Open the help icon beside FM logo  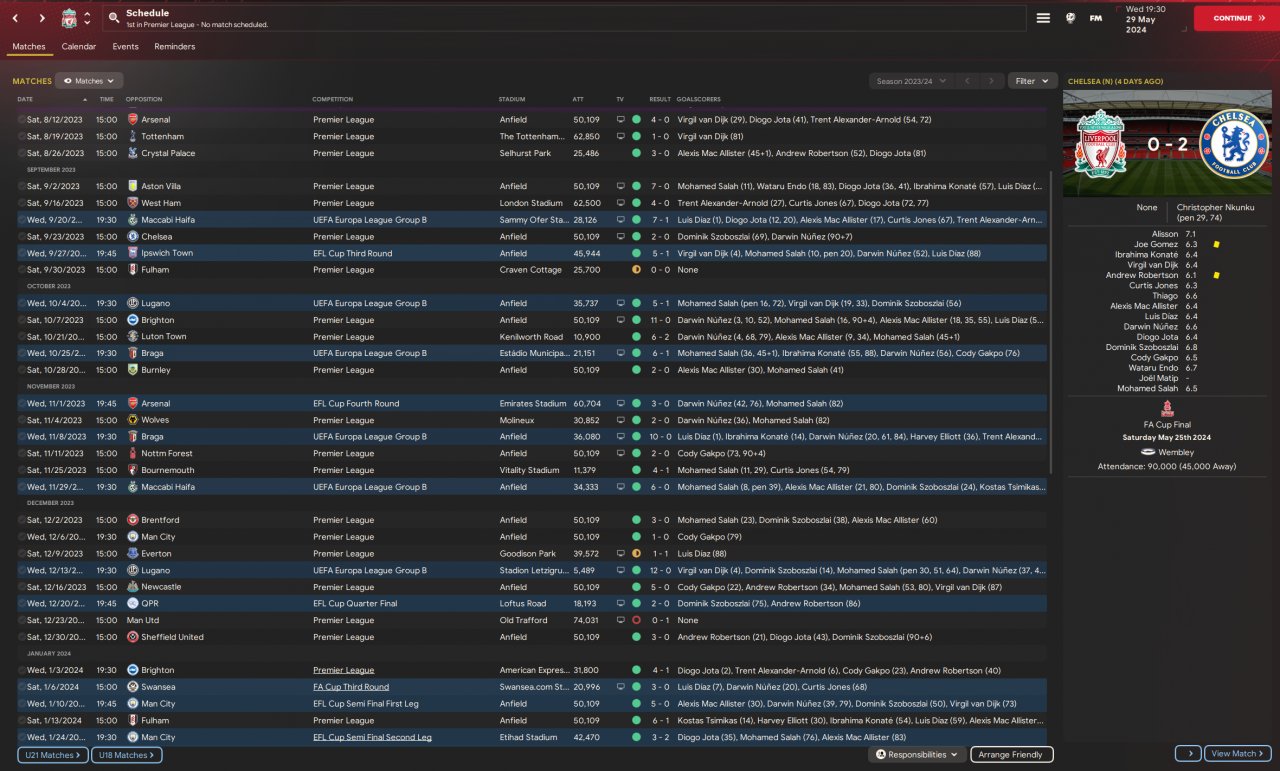pos(1070,18)
